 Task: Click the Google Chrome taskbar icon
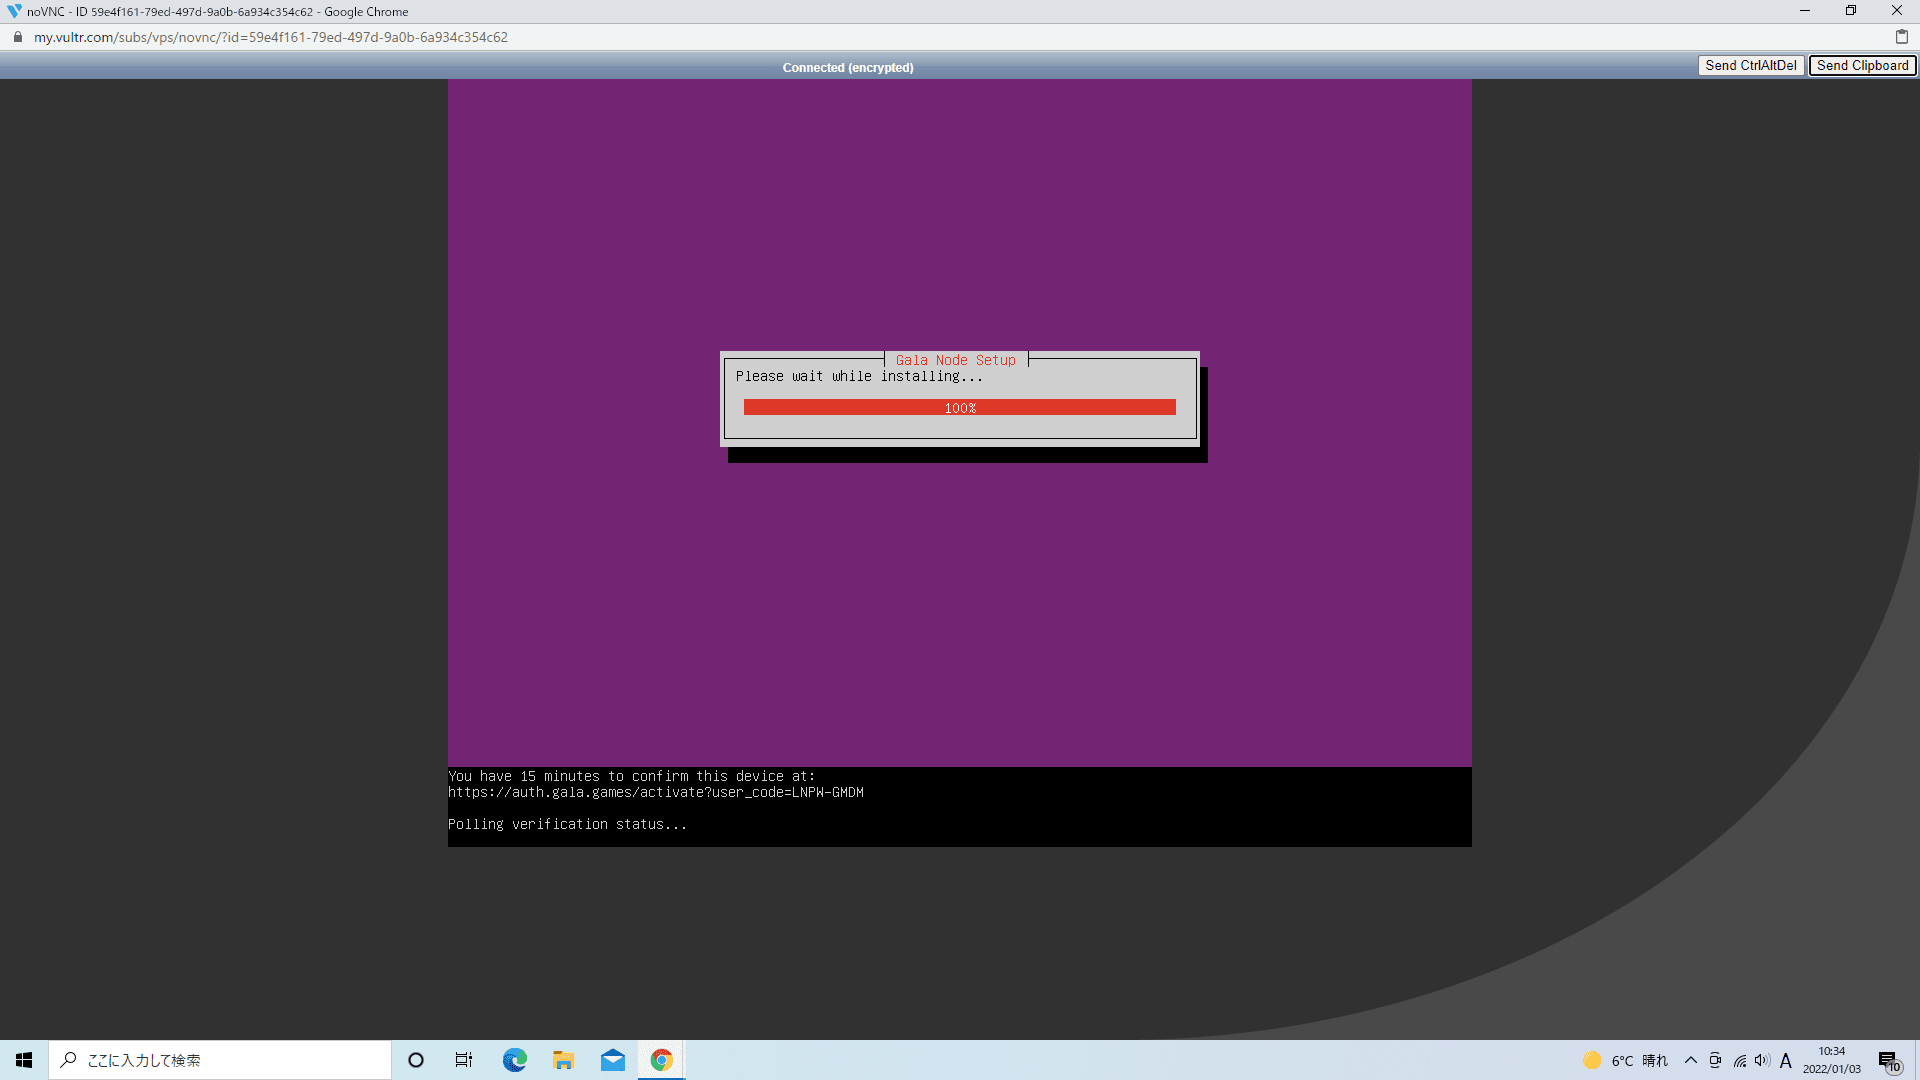[x=661, y=1060]
